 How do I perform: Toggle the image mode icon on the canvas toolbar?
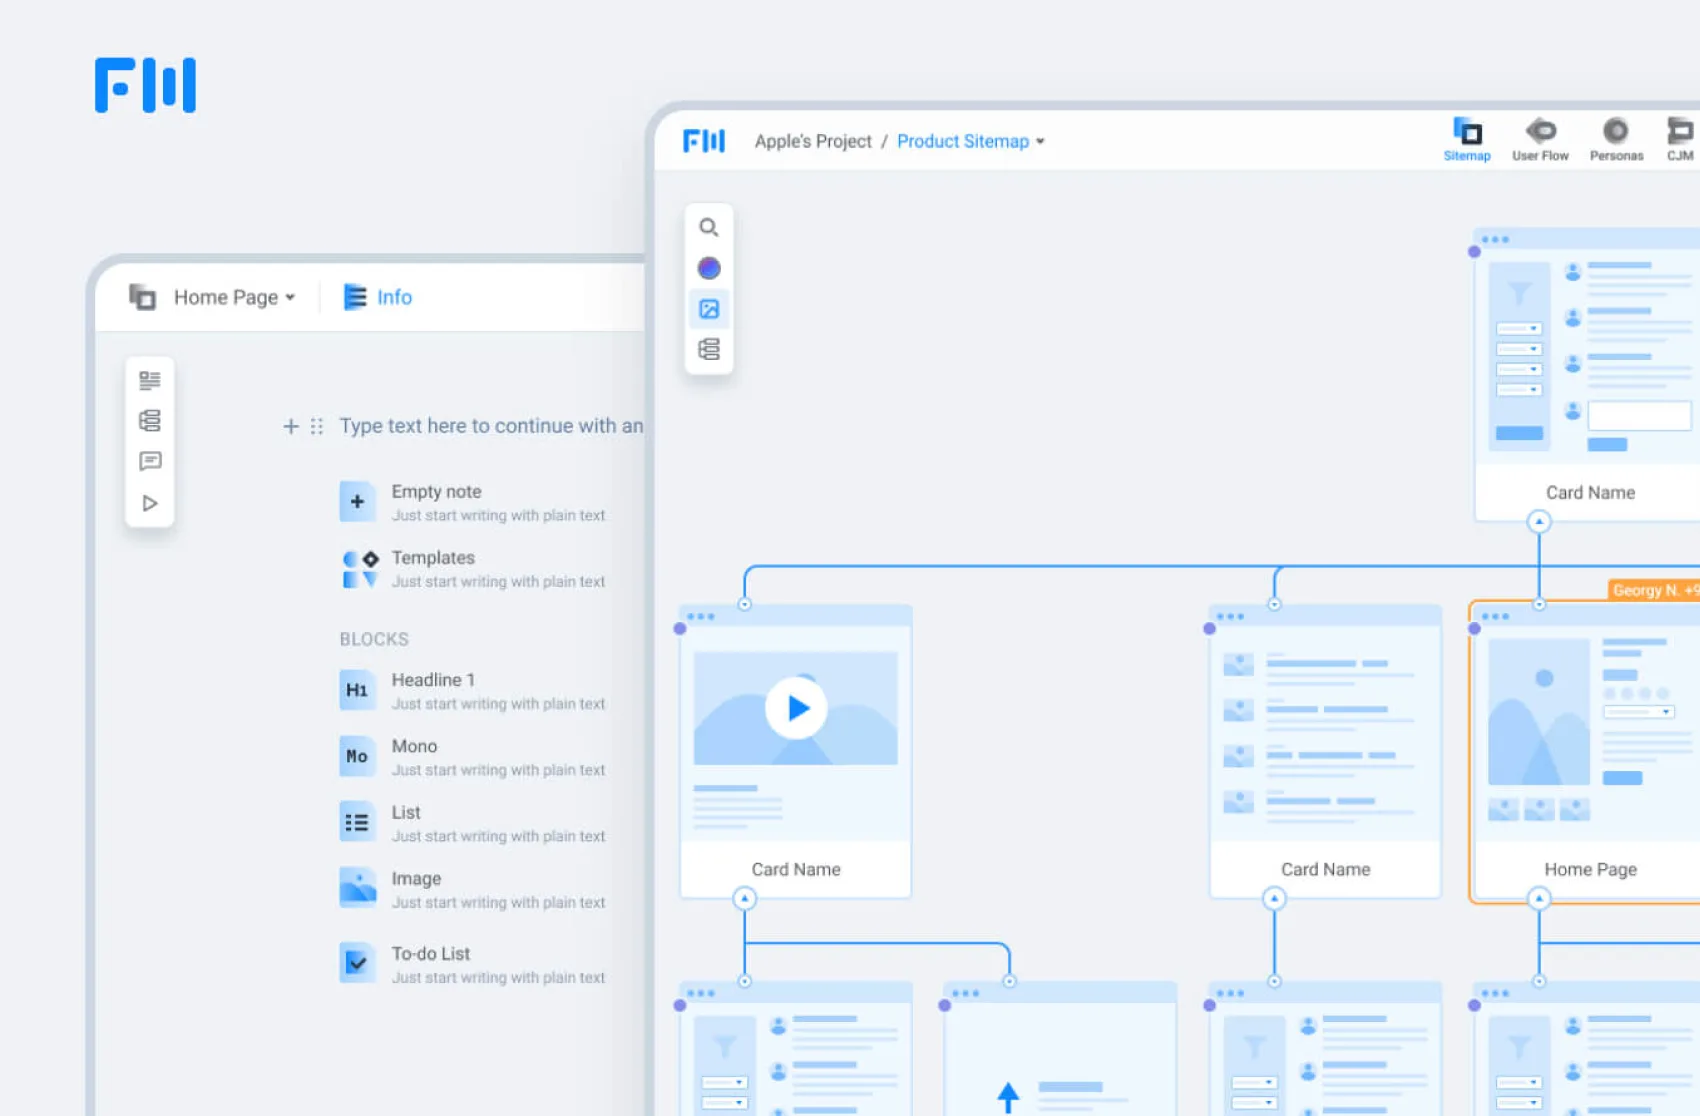[x=710, y=309]
